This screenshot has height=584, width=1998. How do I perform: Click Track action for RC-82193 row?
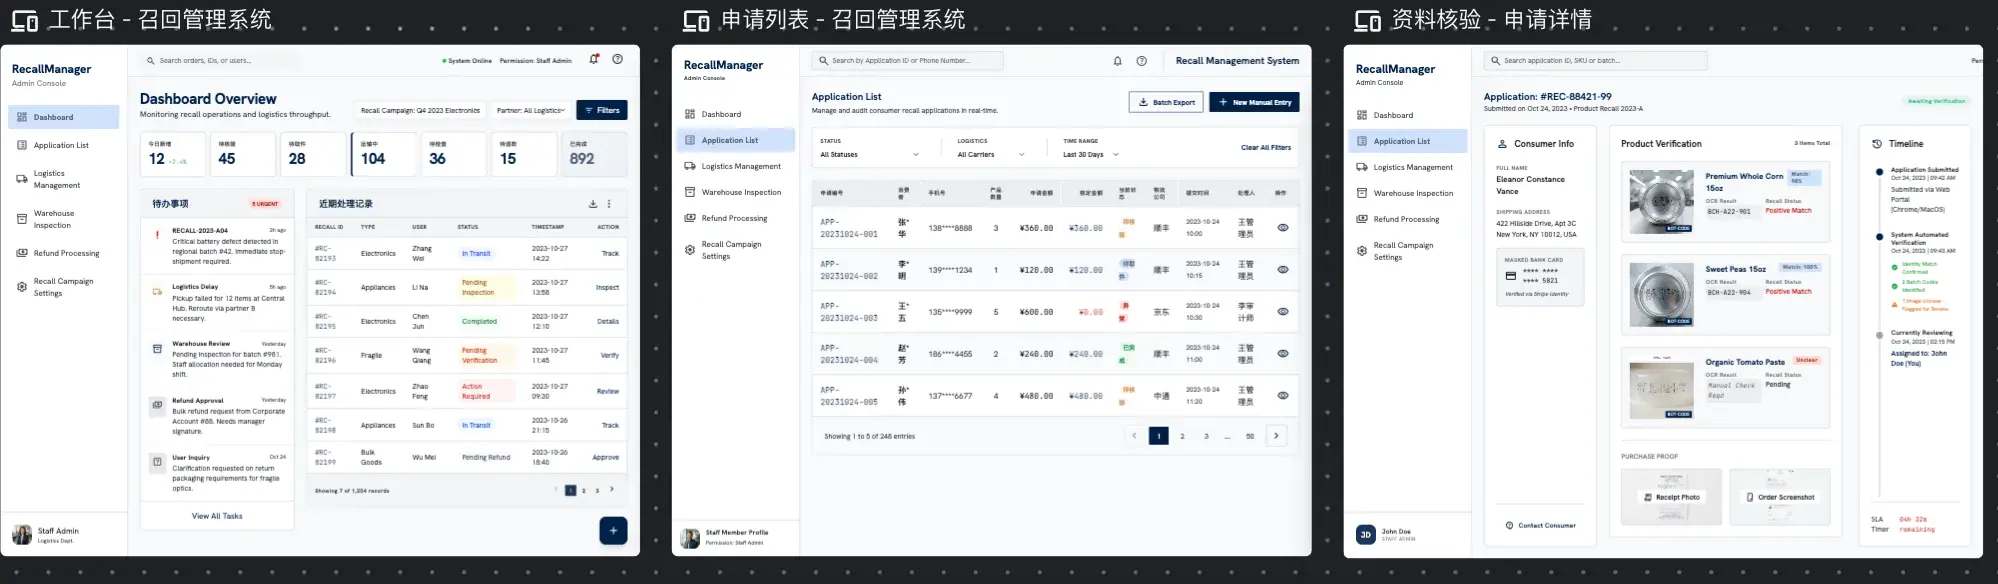coord(610,253)
